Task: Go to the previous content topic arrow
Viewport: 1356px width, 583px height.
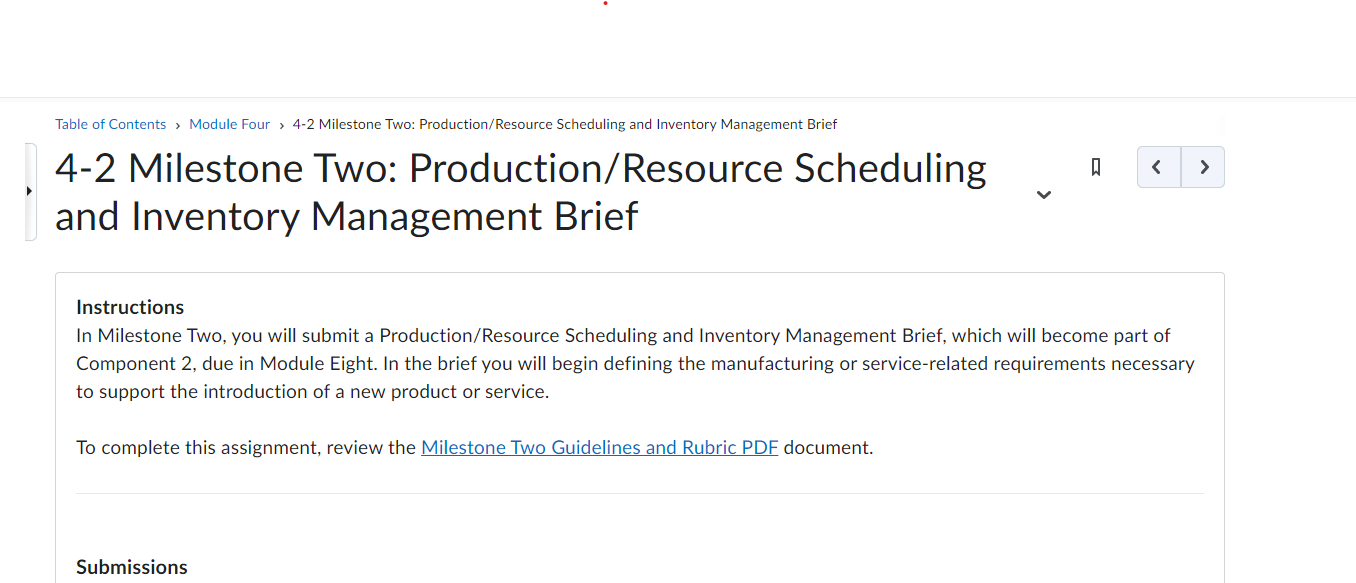Action: pyautogui.click(x=1158, y=167)
